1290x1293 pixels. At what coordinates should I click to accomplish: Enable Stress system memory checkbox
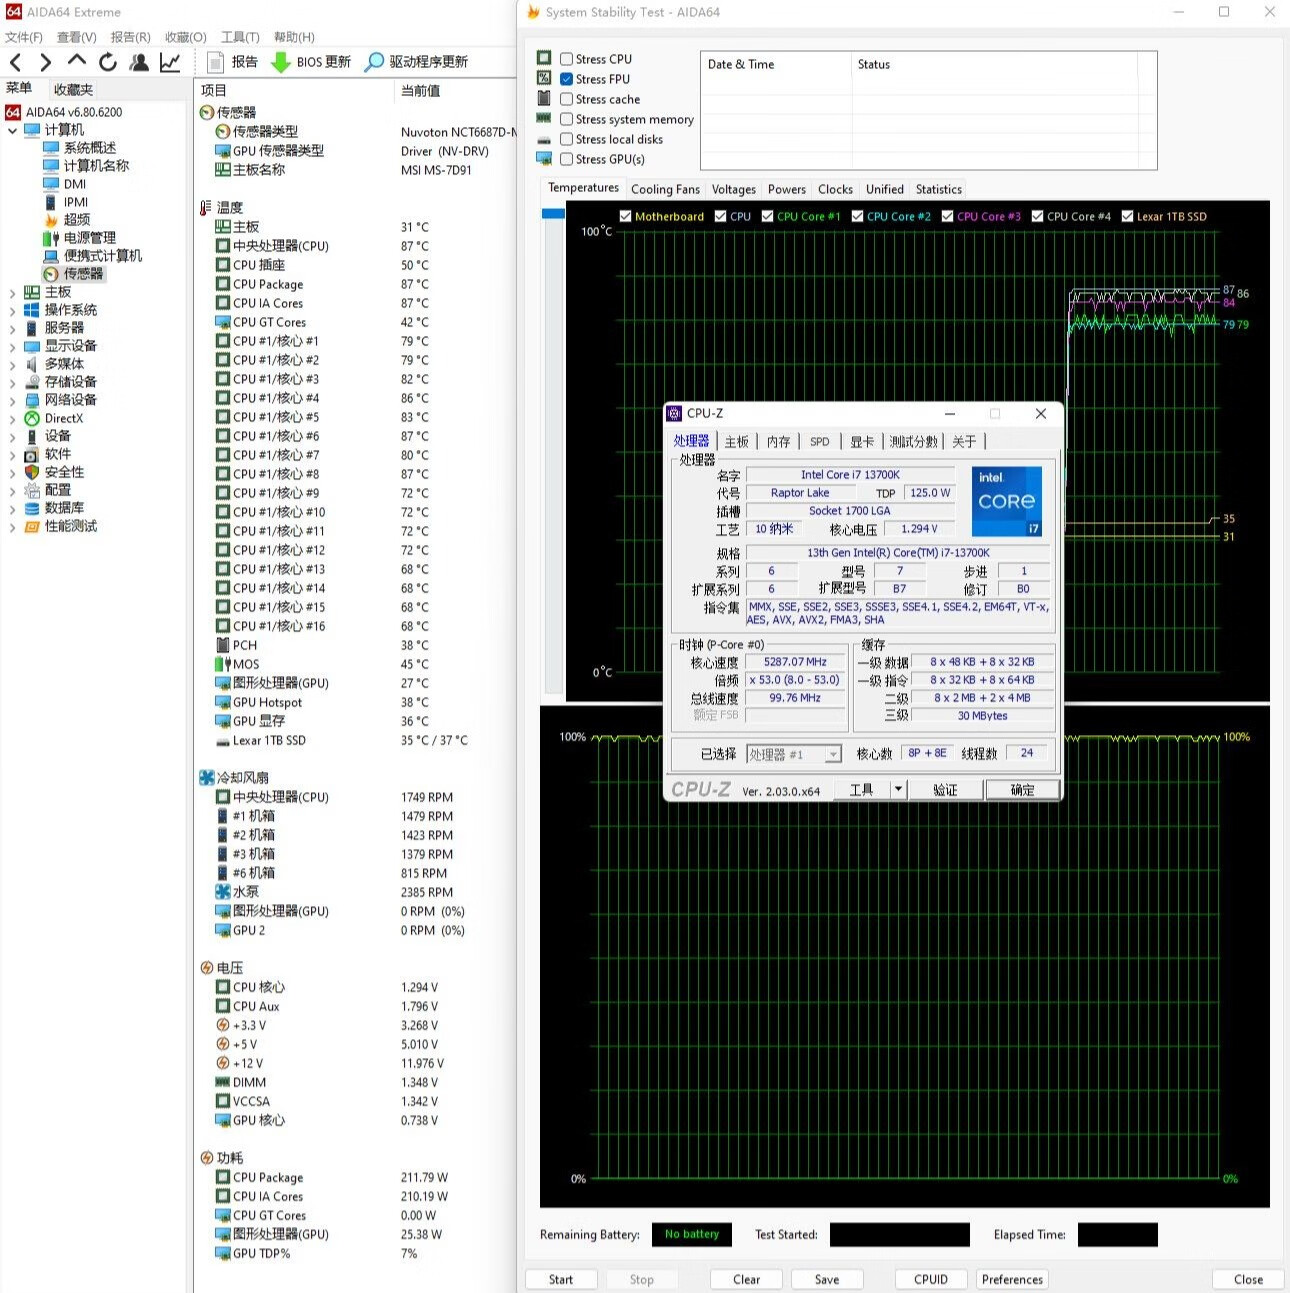pos(567,119)
